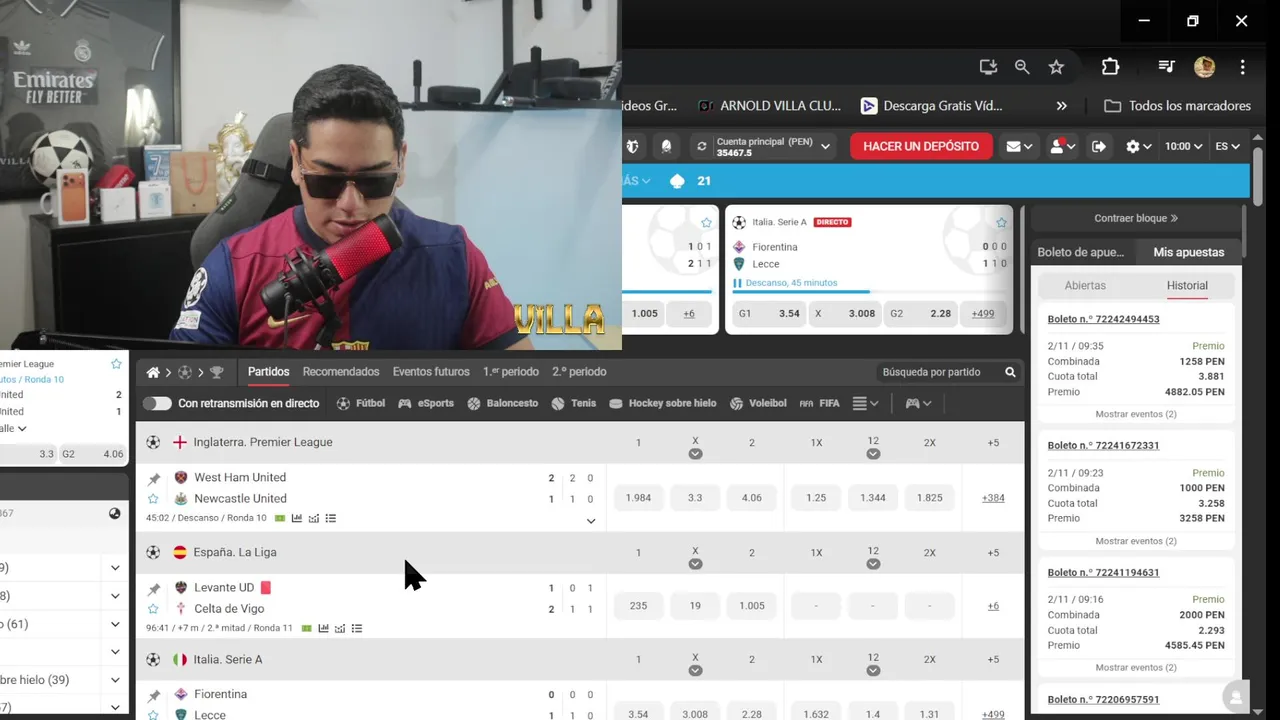Open the settings gear dropdown
The image size is (1280, 720).
(x=1139, y=147)
